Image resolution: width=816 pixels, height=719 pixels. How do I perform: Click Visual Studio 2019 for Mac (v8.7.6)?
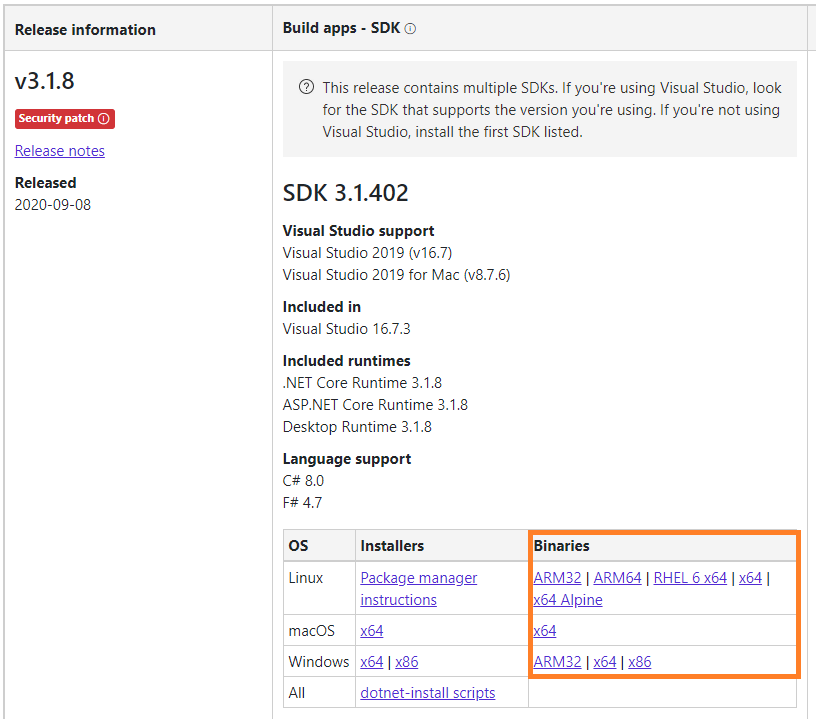[397, 275]
